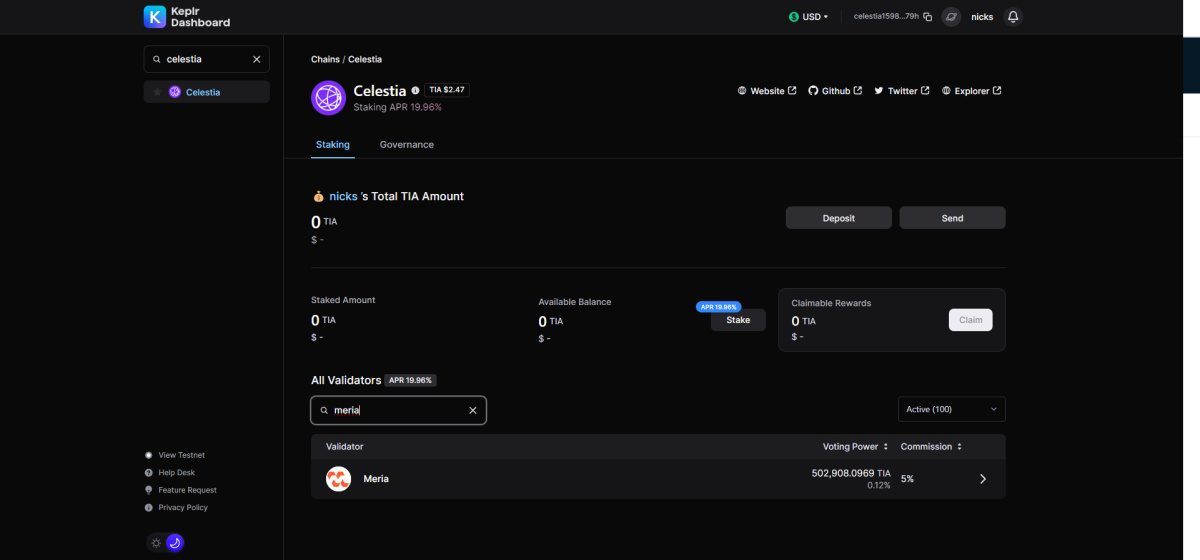
Task: Click the large Celestia chain logo
Action: pos(328,98)
